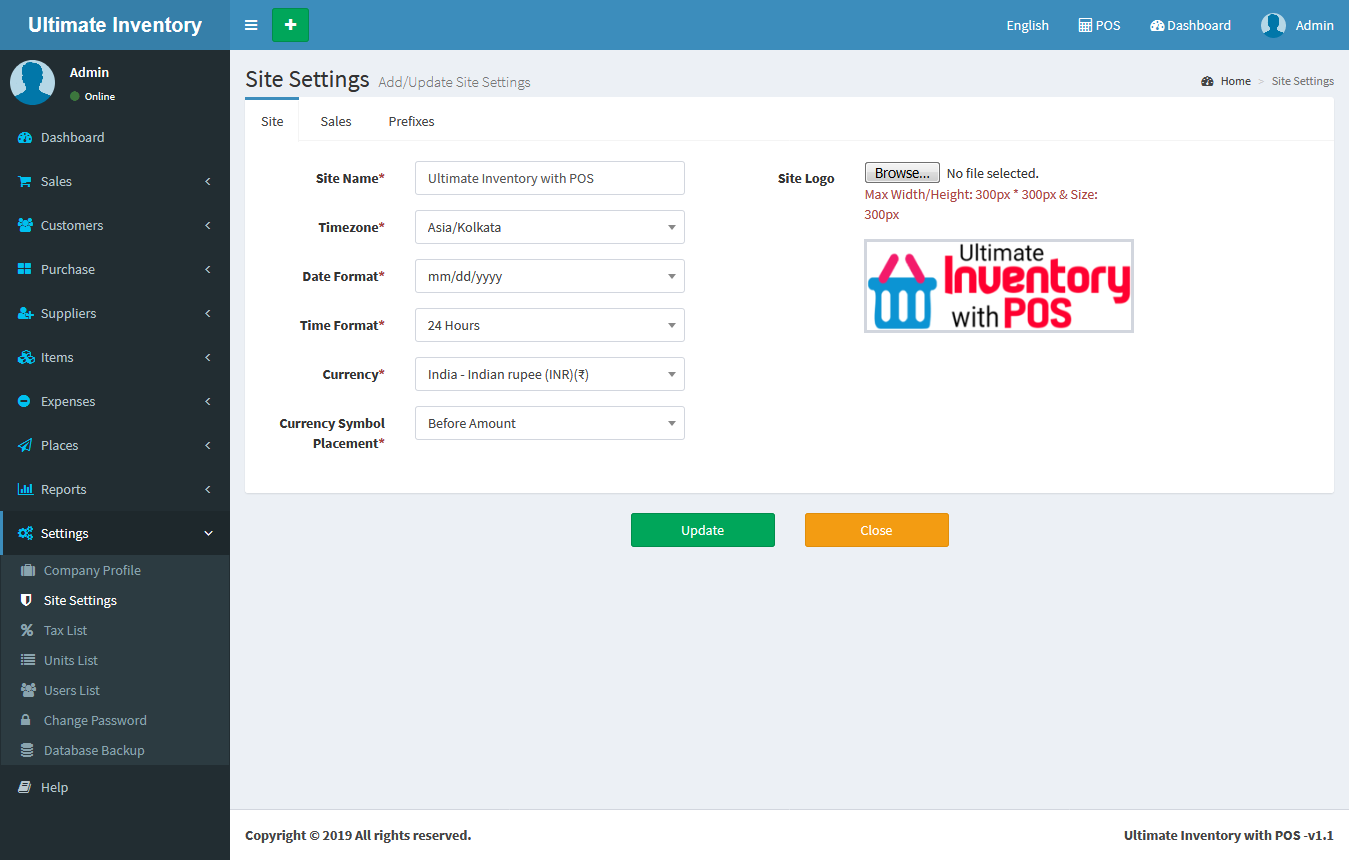Click the green plus quick-add button
Viewport: 1349px width, 860px height.
click(x=290, y=25)
